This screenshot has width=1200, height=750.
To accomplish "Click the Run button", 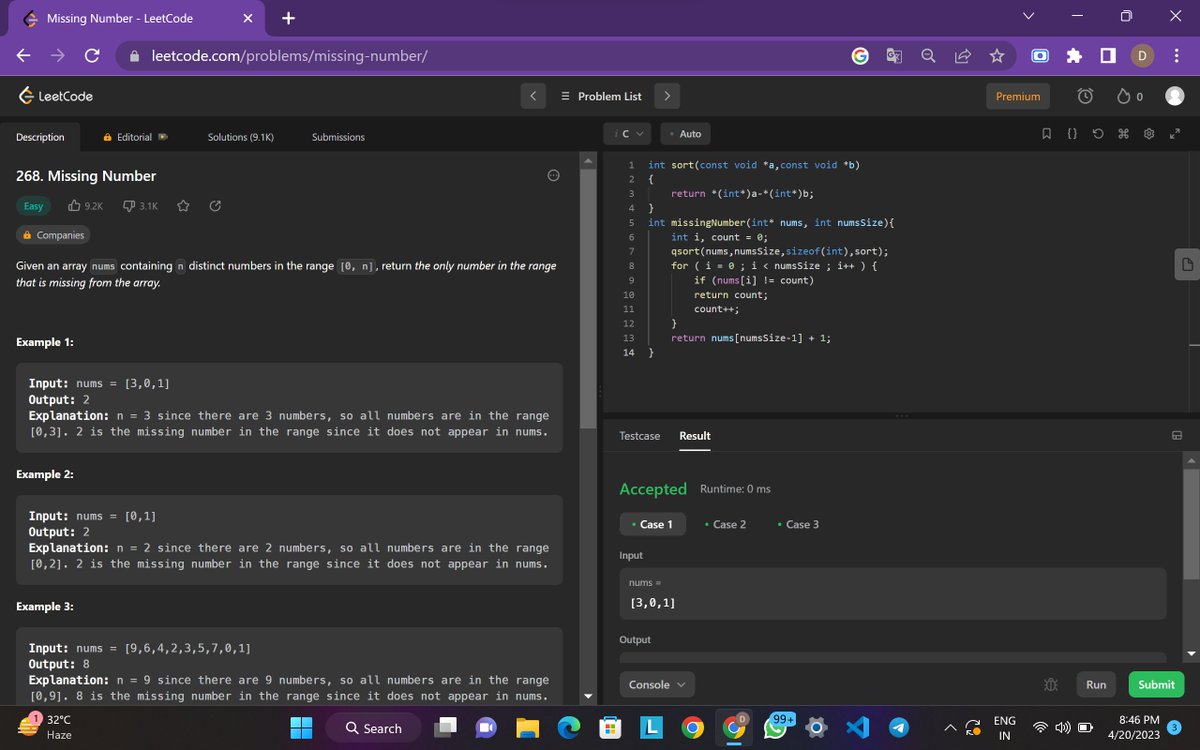I will tap(1096, 685).
